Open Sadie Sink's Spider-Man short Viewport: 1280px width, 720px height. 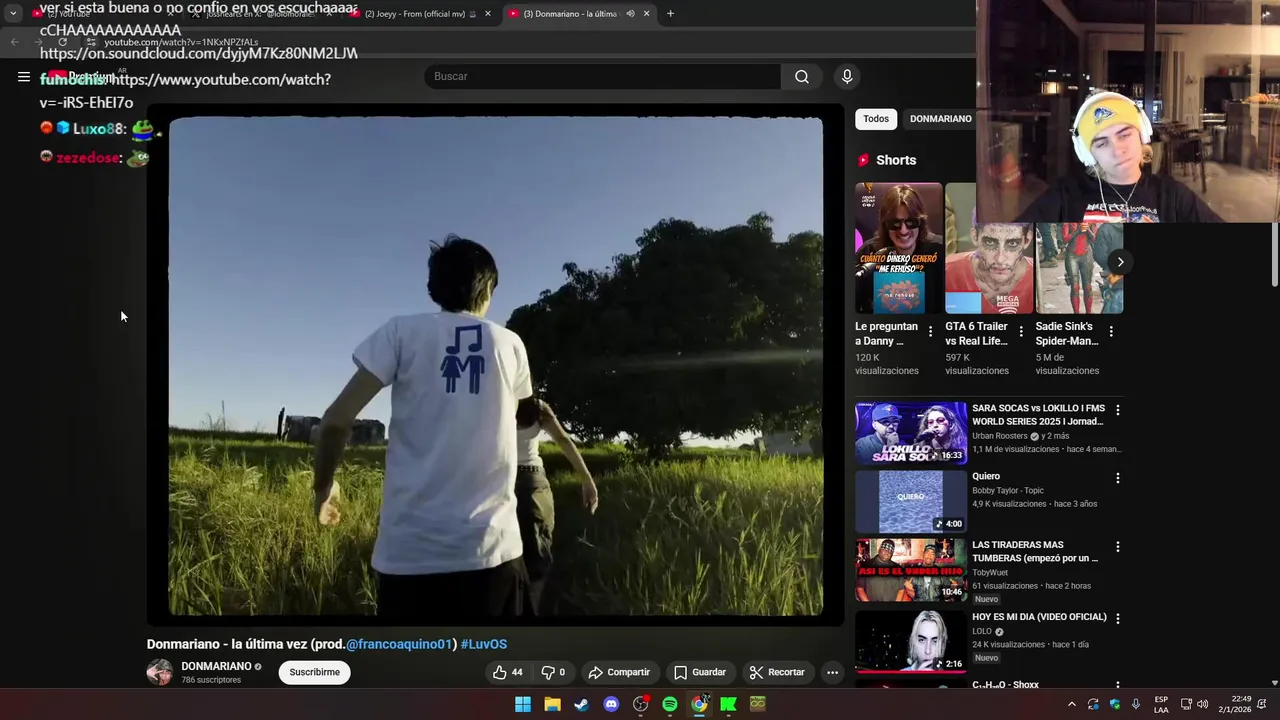tap(1079, 268)
